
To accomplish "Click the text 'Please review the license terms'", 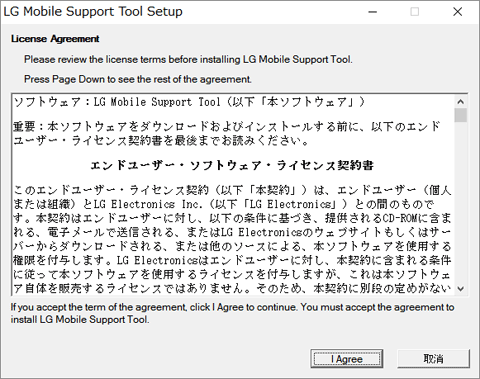I will [188, 60].
